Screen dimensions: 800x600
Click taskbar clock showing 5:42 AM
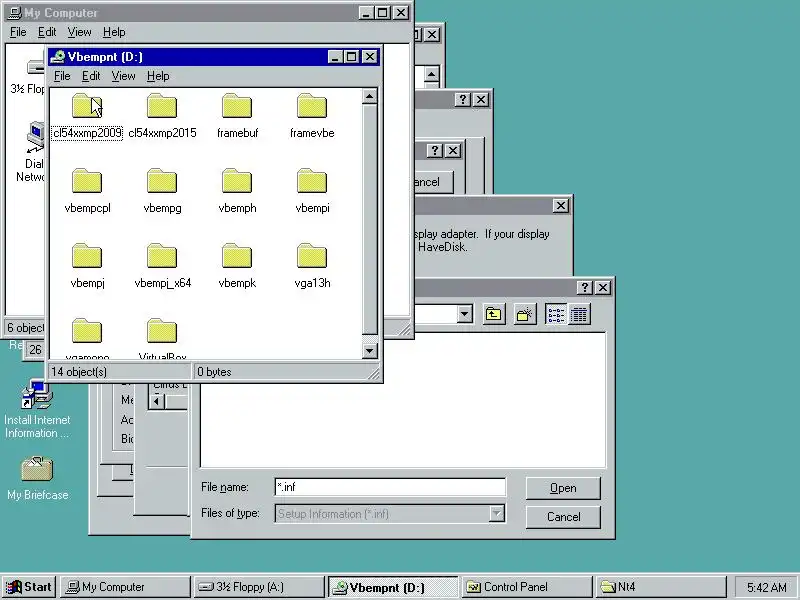click(766, 587)
